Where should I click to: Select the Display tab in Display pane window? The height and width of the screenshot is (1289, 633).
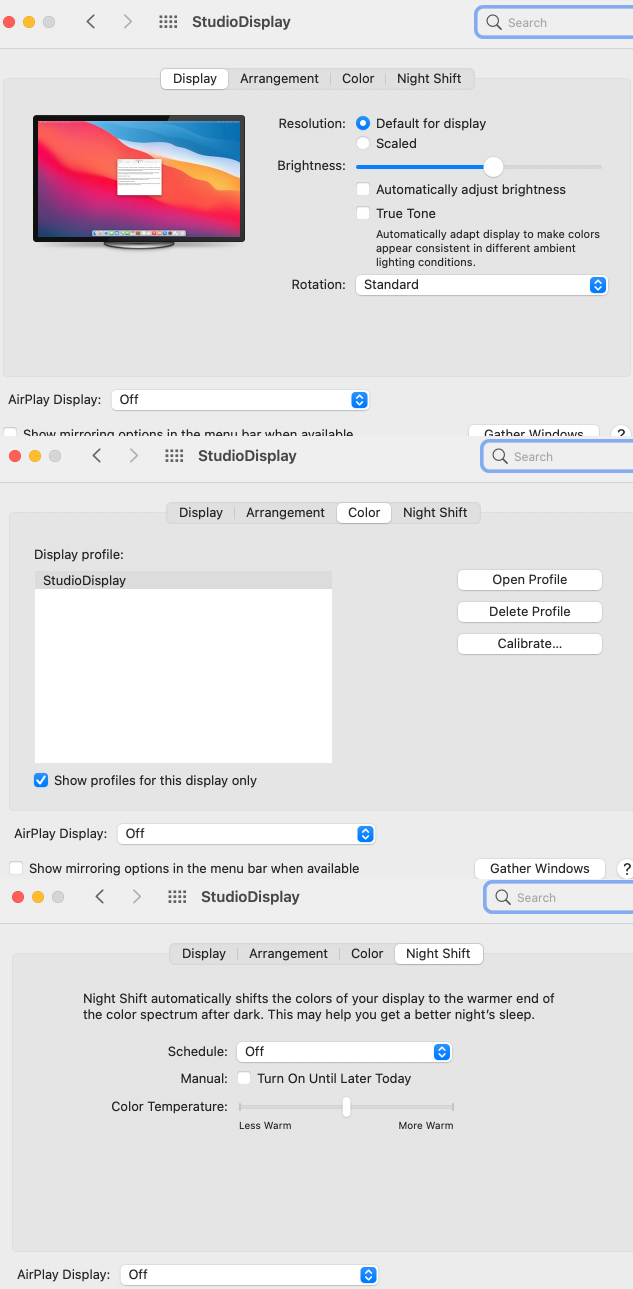195,79
